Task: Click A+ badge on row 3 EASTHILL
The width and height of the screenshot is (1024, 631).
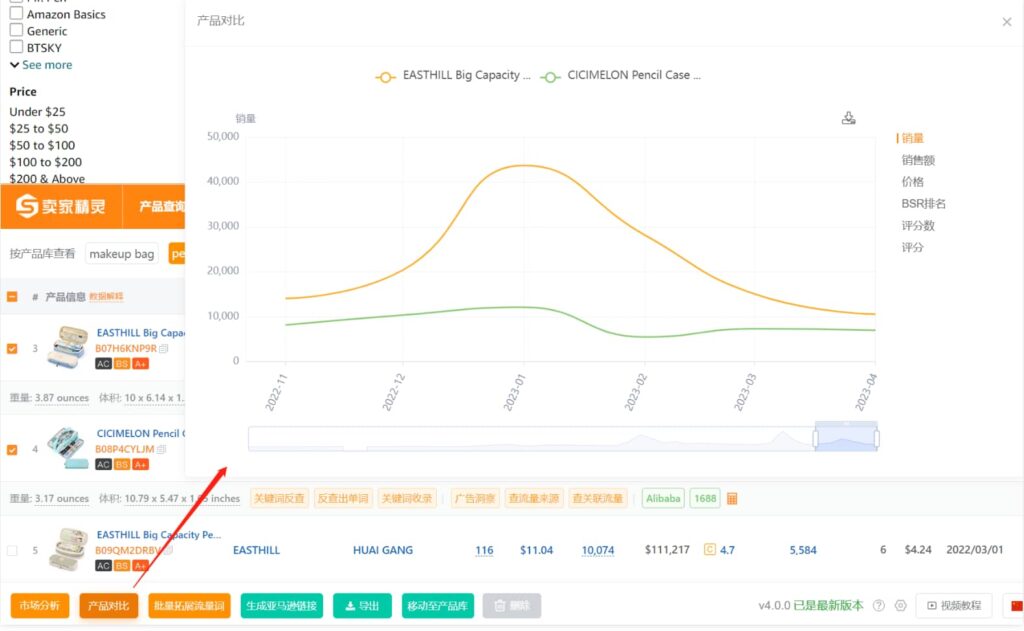Action: point(140,363)
